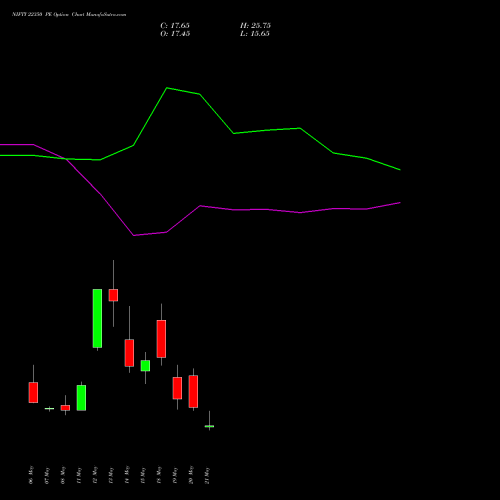
Task: Click the "08 May" date axis label
Action: tap(63, 475)
